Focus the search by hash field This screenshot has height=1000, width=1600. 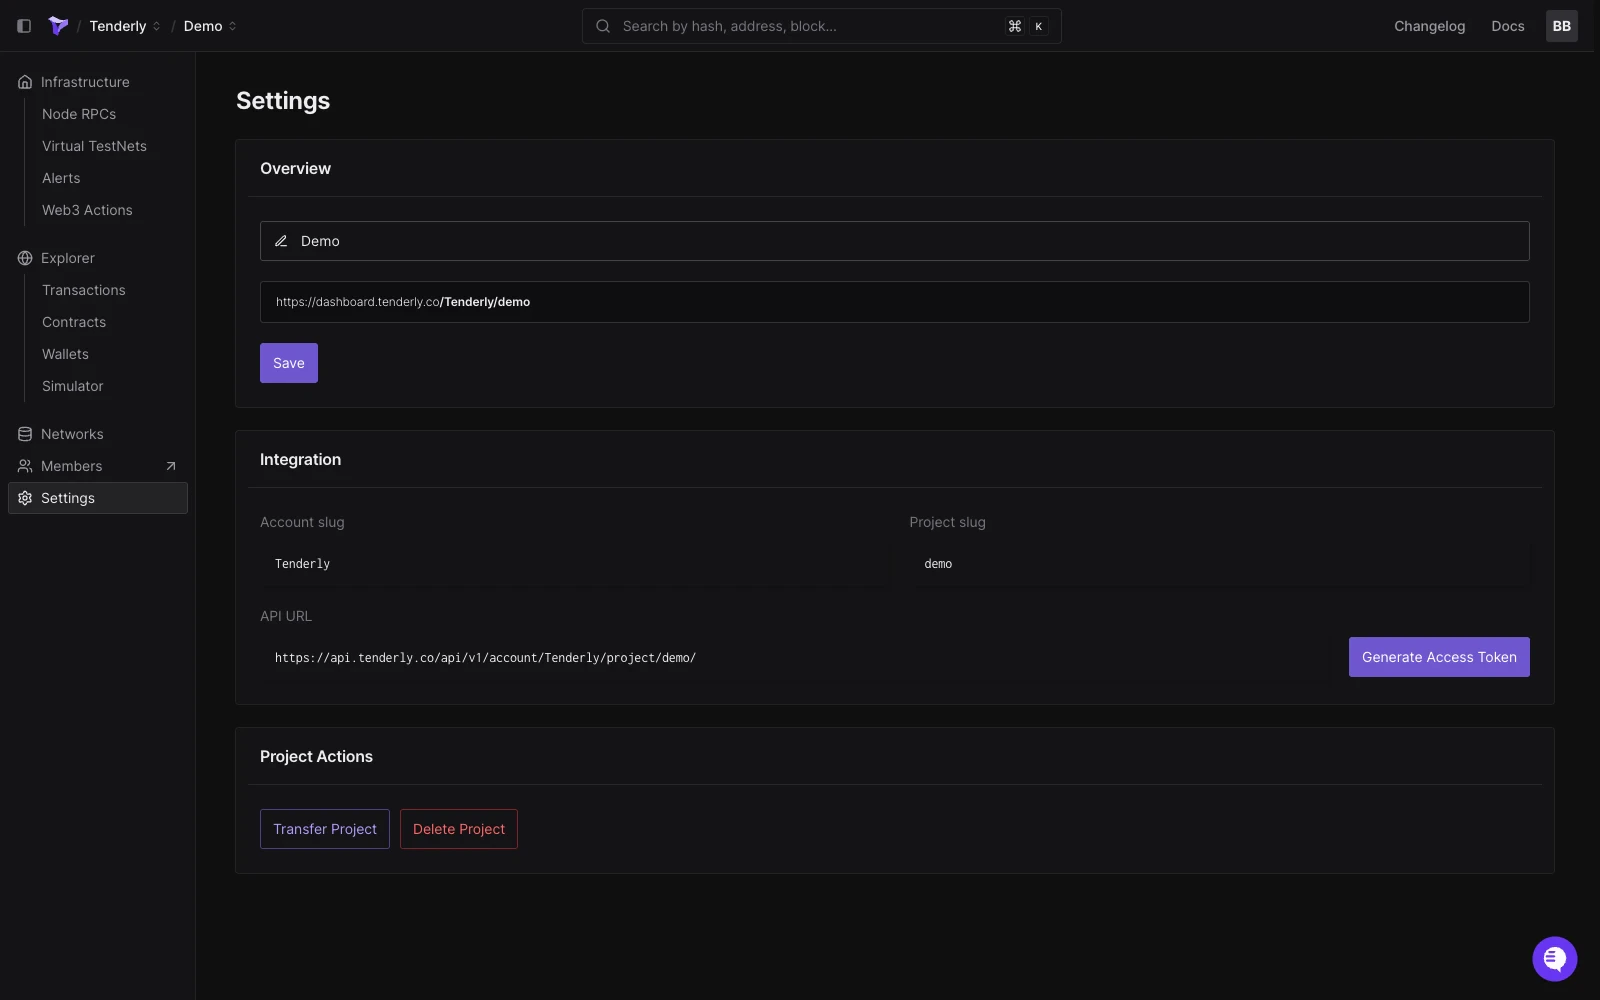tap(821, 26)
